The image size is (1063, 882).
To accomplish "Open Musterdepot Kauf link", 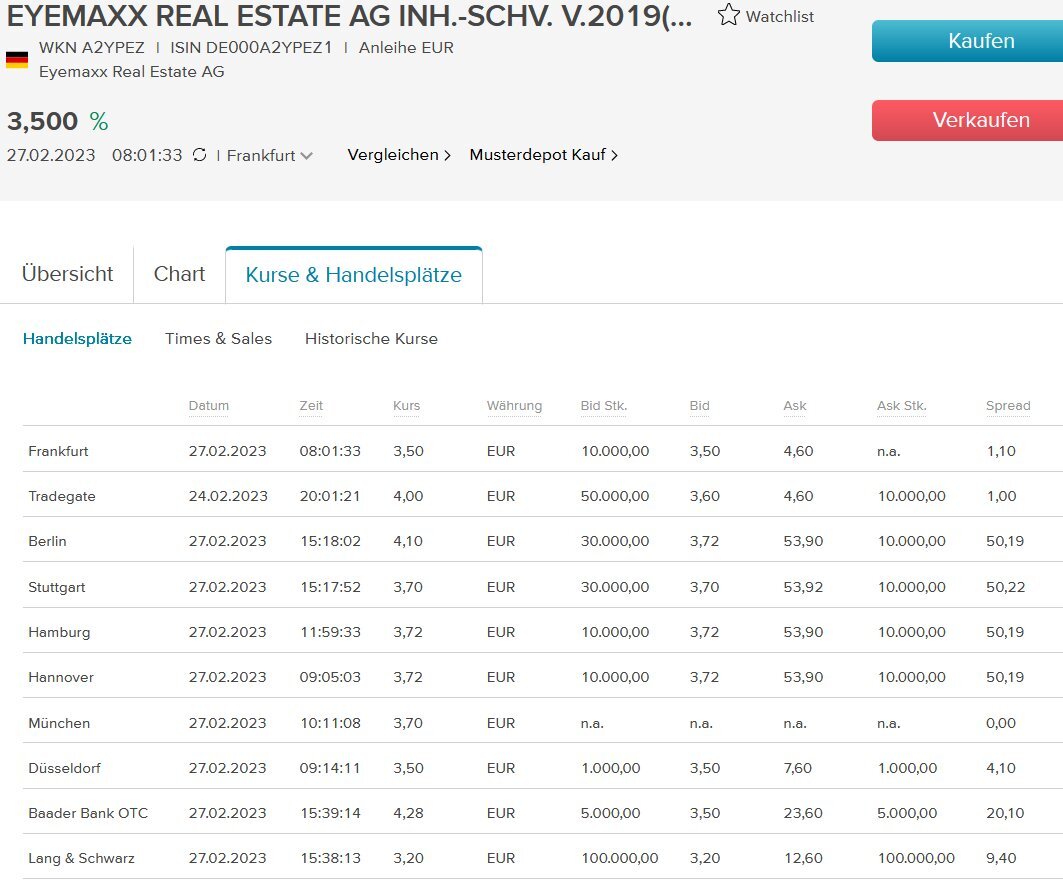I will click(544, 155).
